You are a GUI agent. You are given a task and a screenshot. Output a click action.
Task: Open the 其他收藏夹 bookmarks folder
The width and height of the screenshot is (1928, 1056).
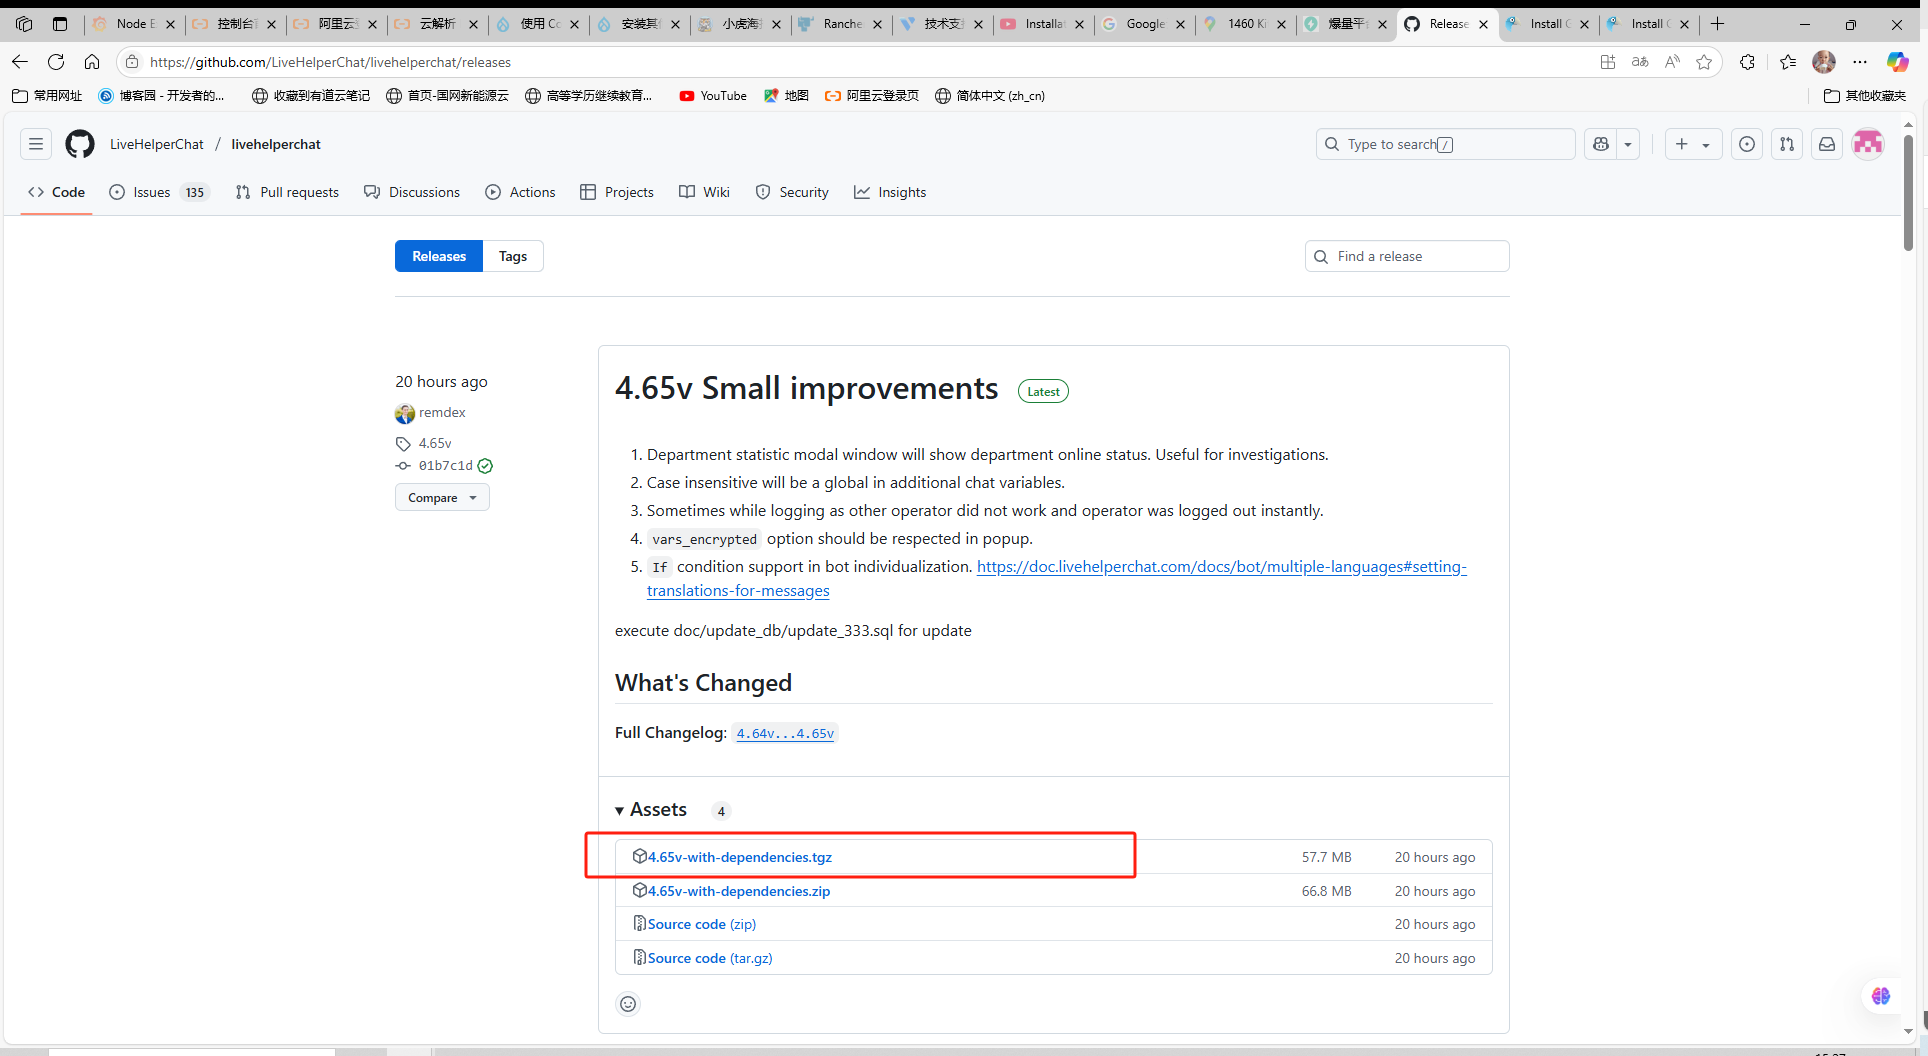tap(1866, 96)
